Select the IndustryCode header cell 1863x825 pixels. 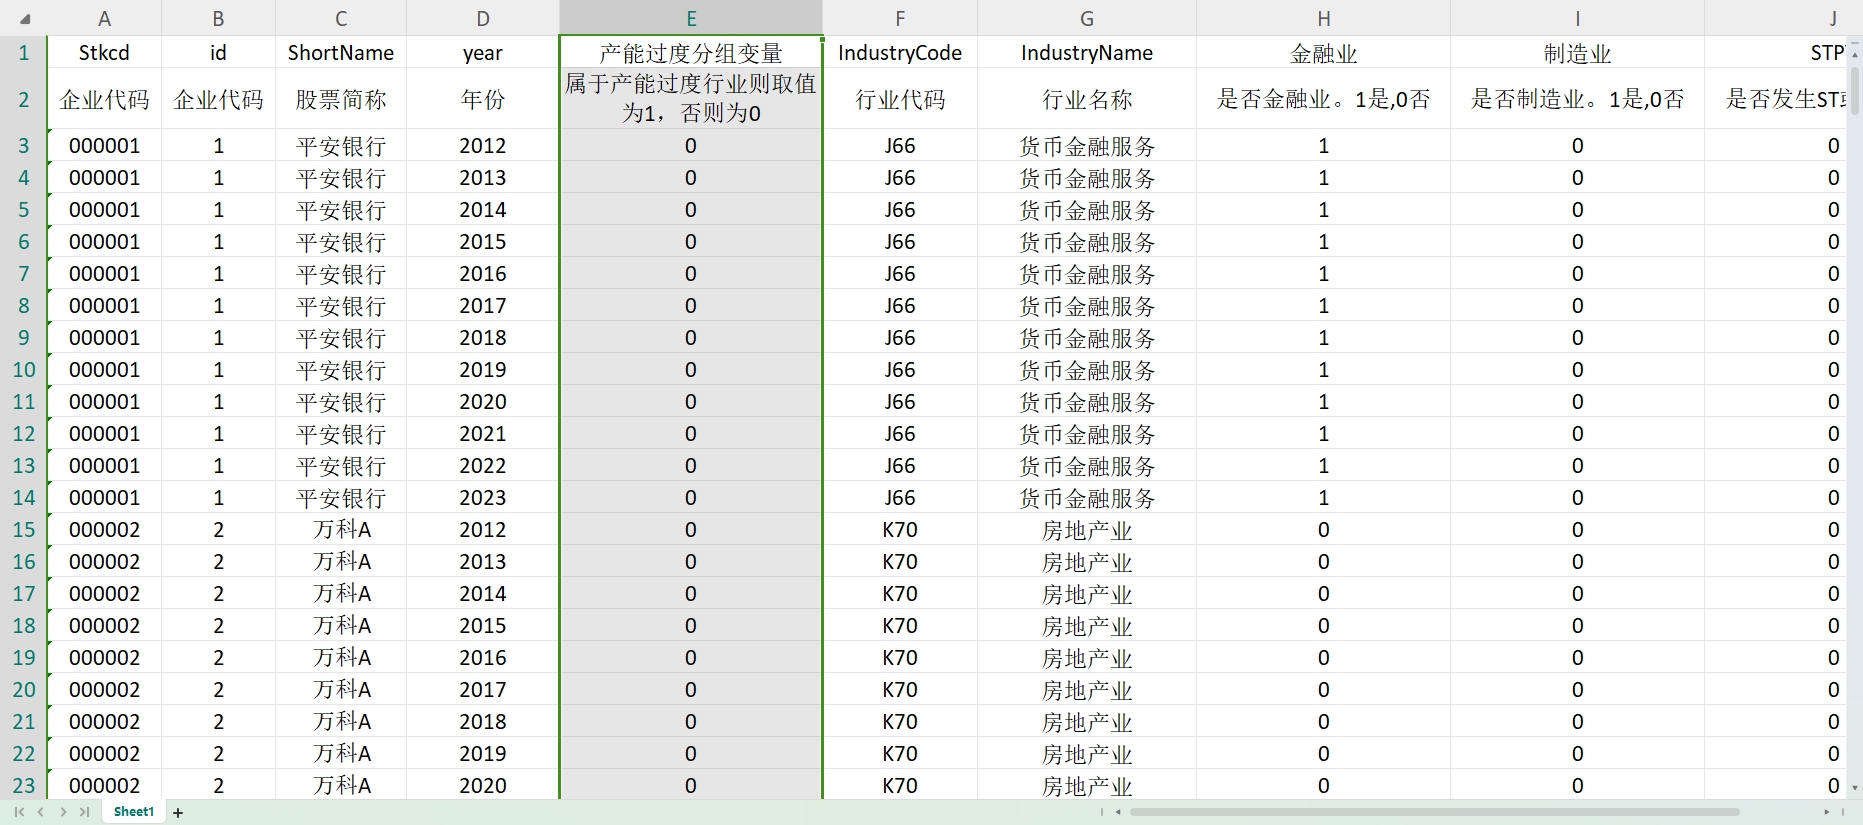point(900,53)
